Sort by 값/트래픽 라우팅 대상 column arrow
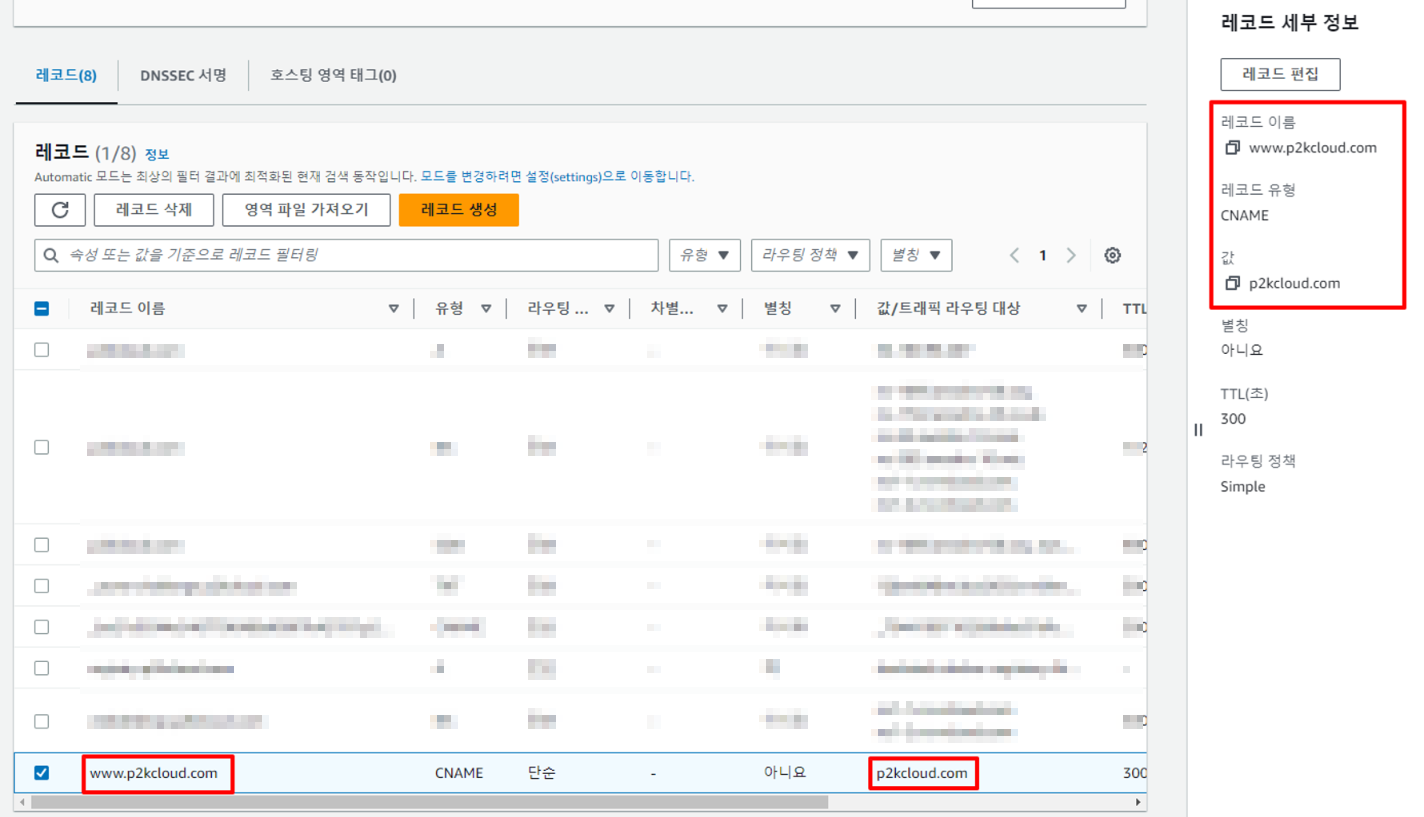 coord(1081,309)
